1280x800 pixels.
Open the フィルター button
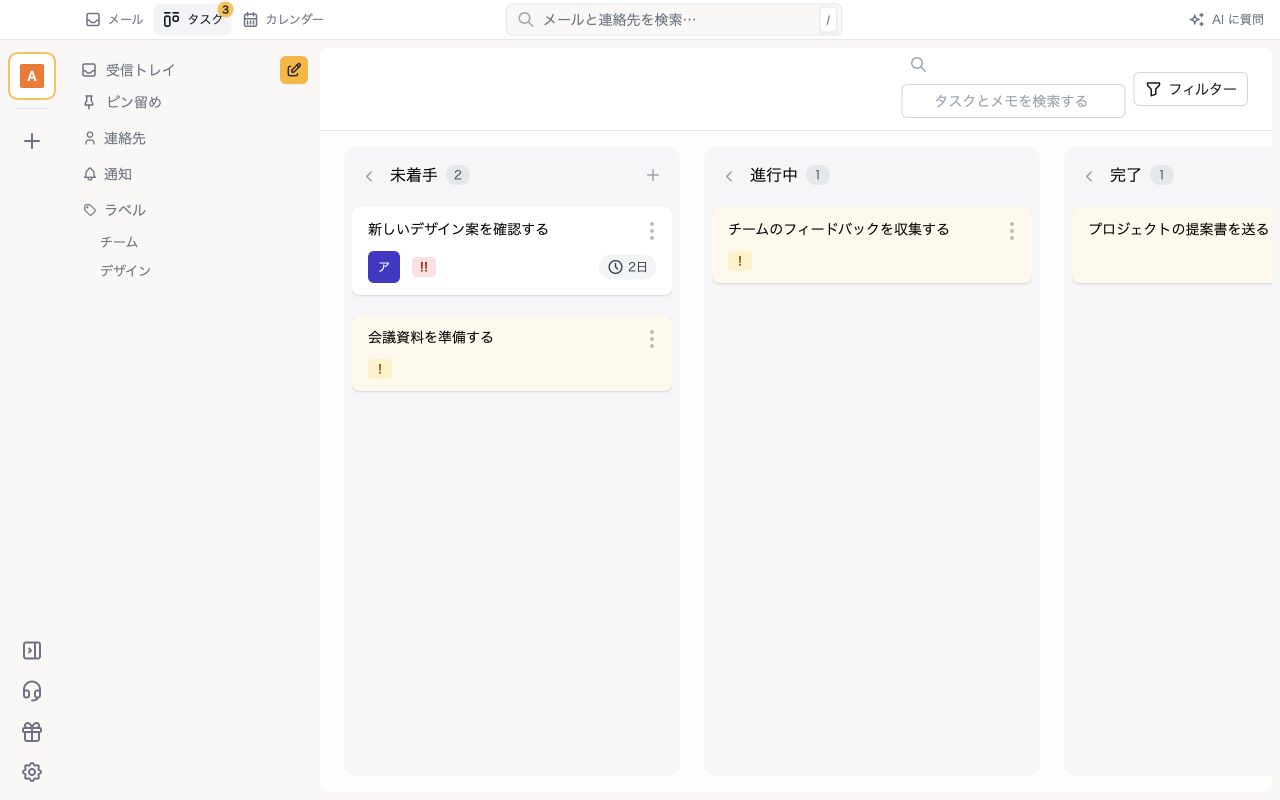(x=1190, y=89)
